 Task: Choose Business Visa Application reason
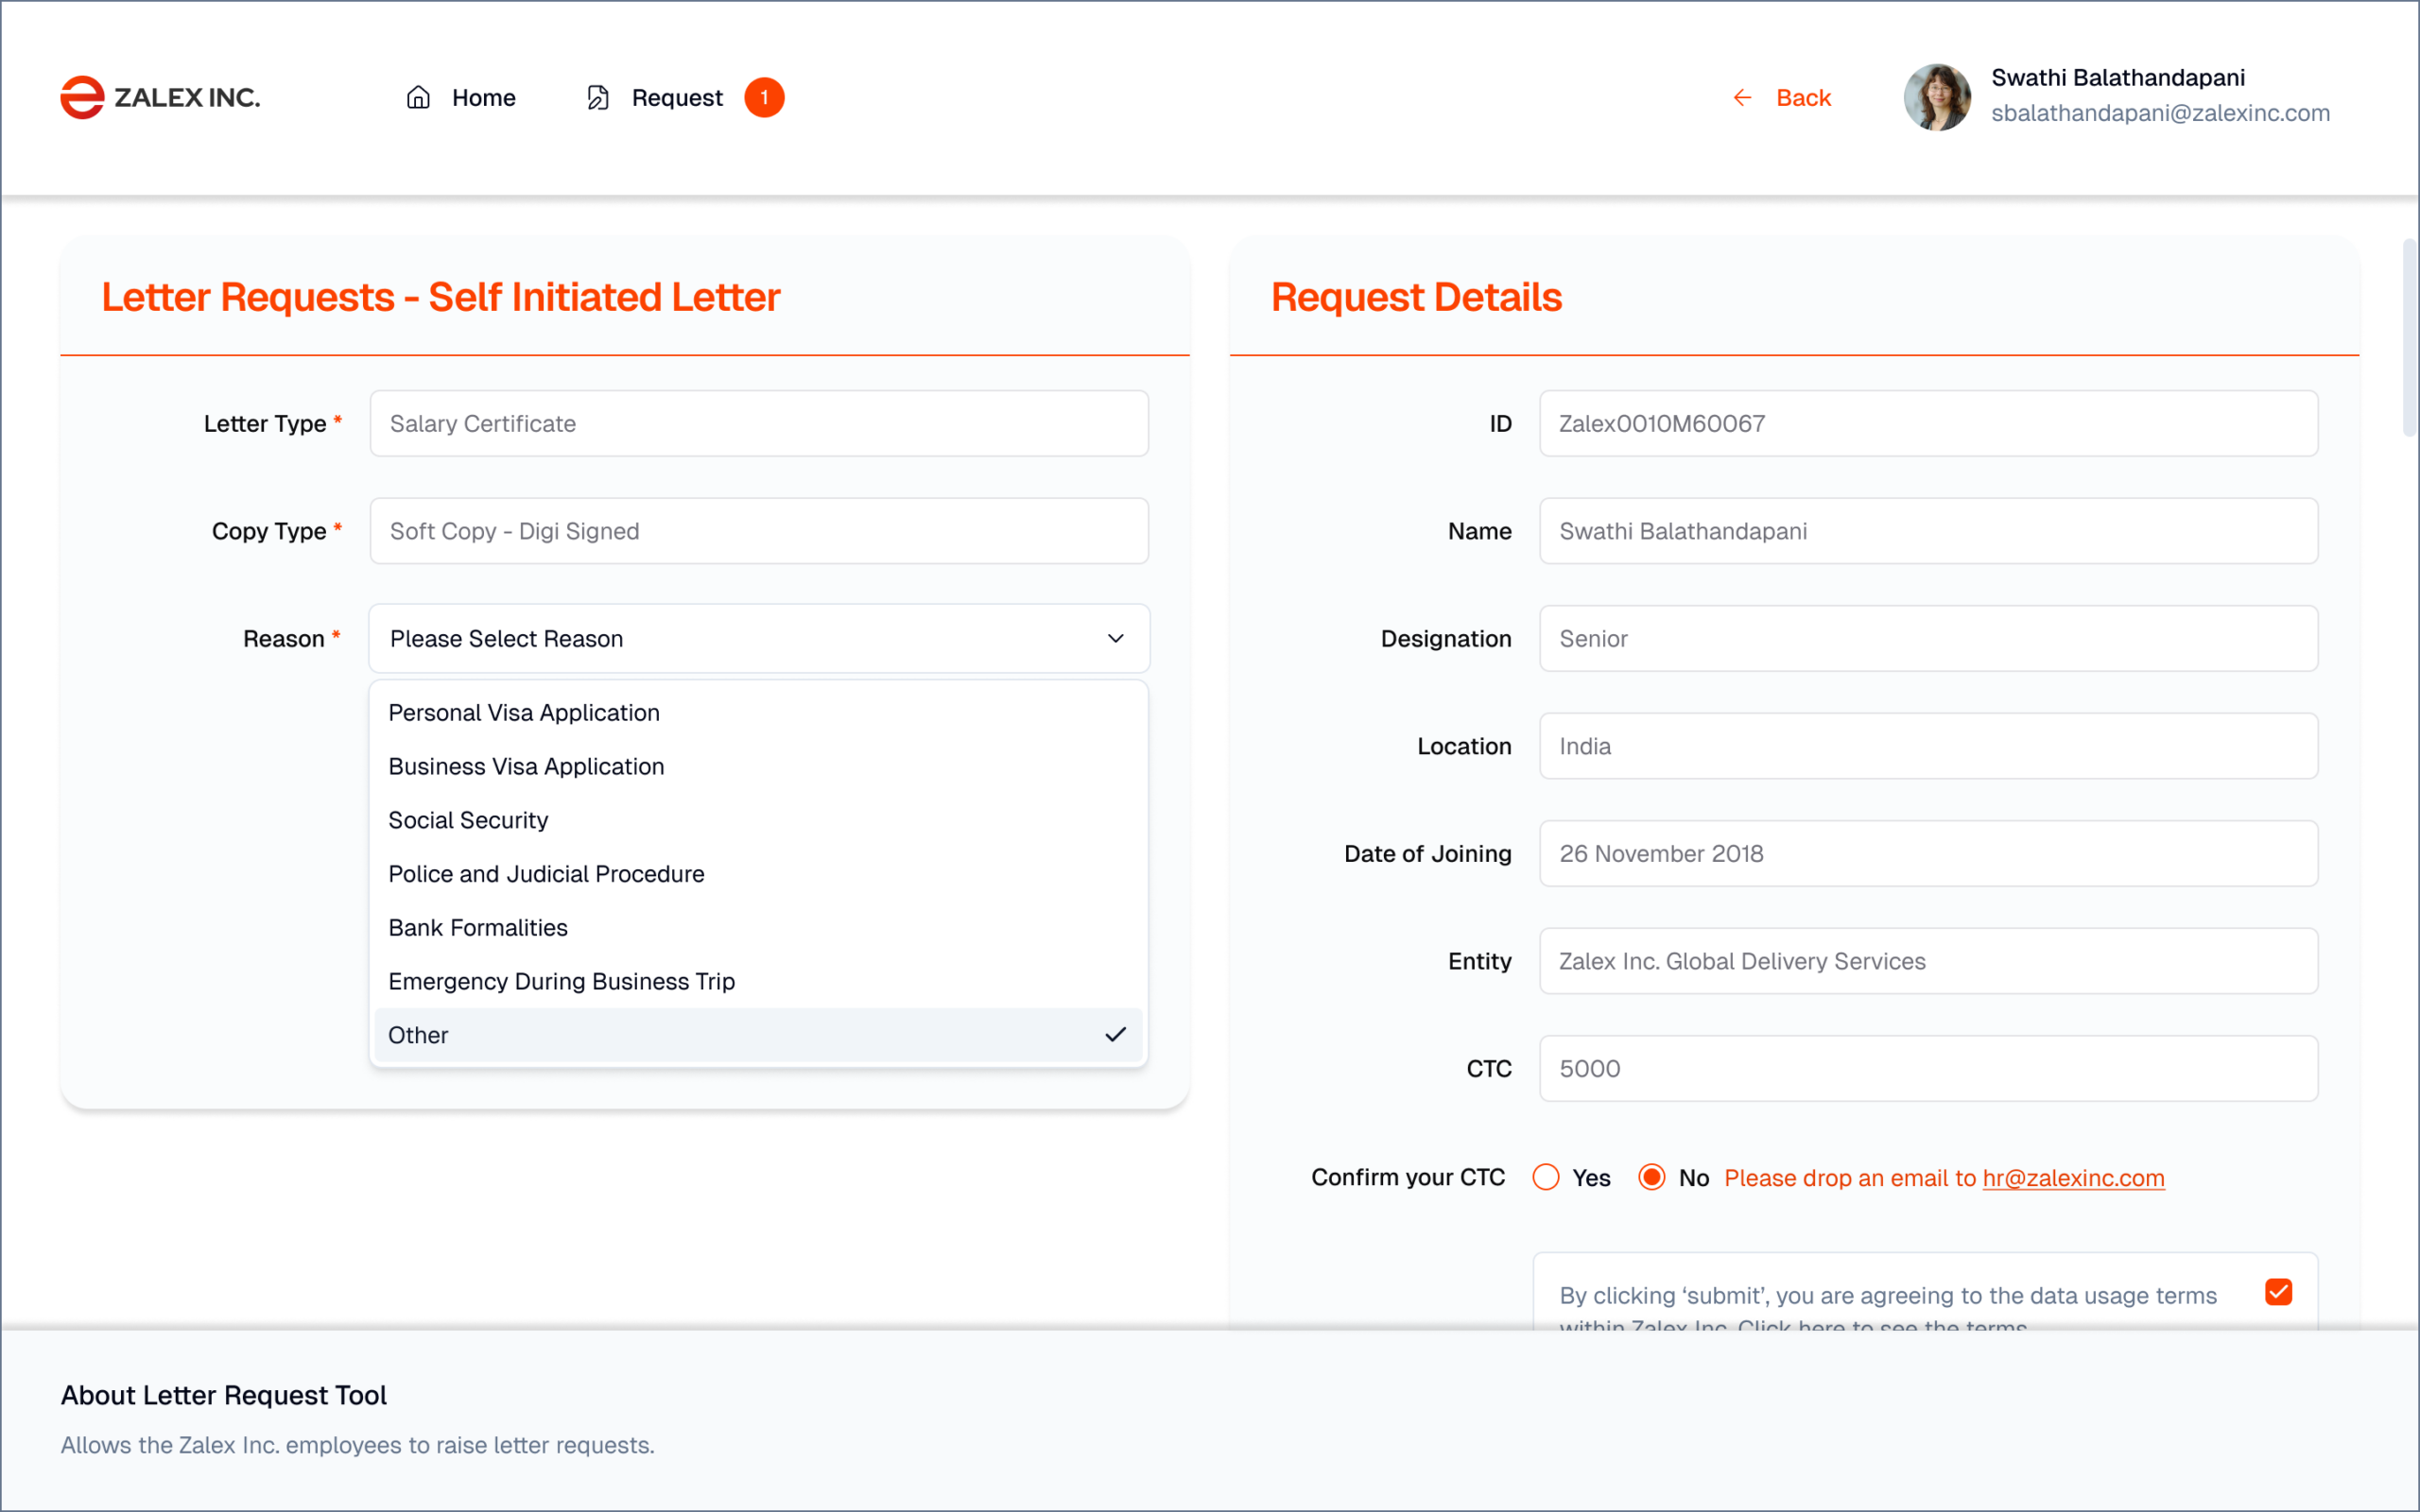tap(759, 766)
